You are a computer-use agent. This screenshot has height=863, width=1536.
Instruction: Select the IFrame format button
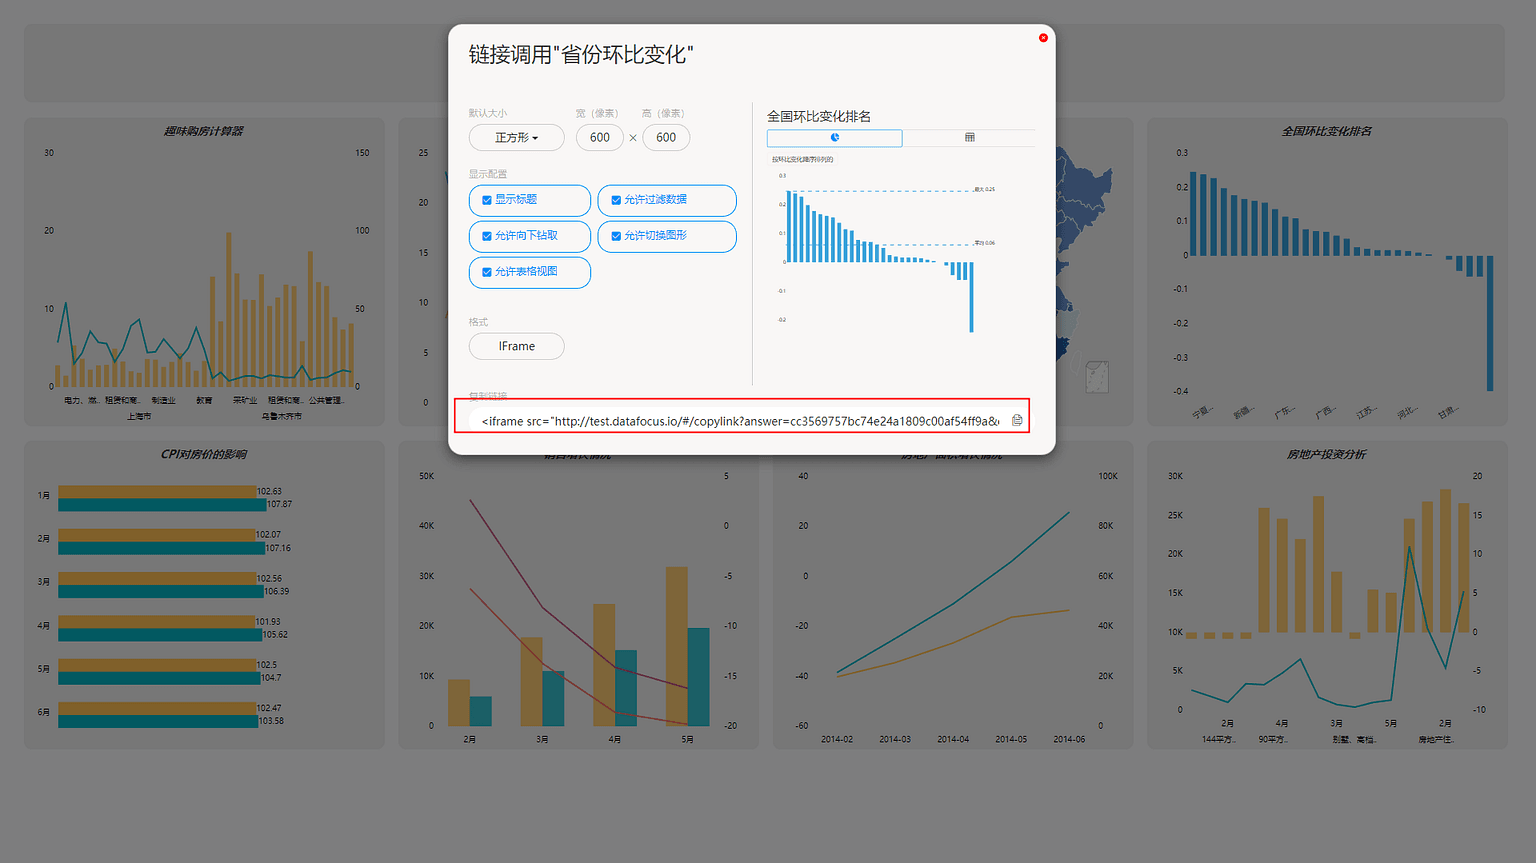516,346
